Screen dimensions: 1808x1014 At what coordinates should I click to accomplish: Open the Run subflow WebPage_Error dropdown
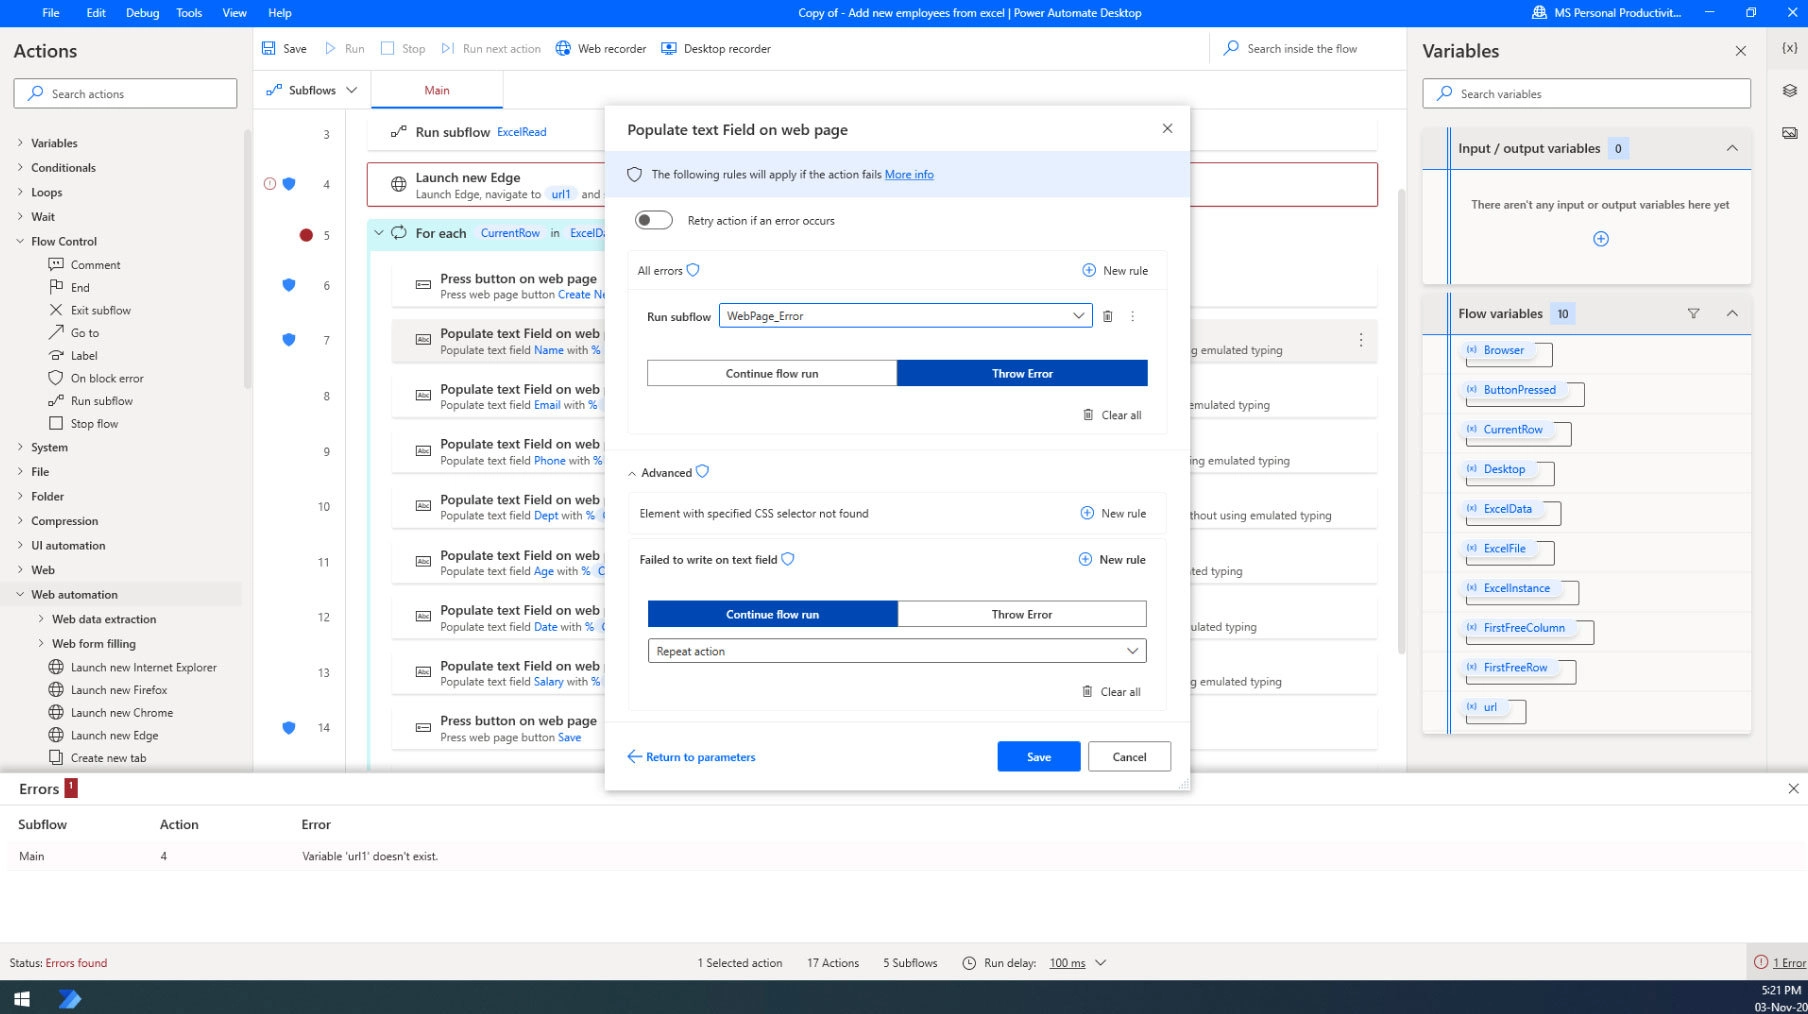[x=1078, y=316]
